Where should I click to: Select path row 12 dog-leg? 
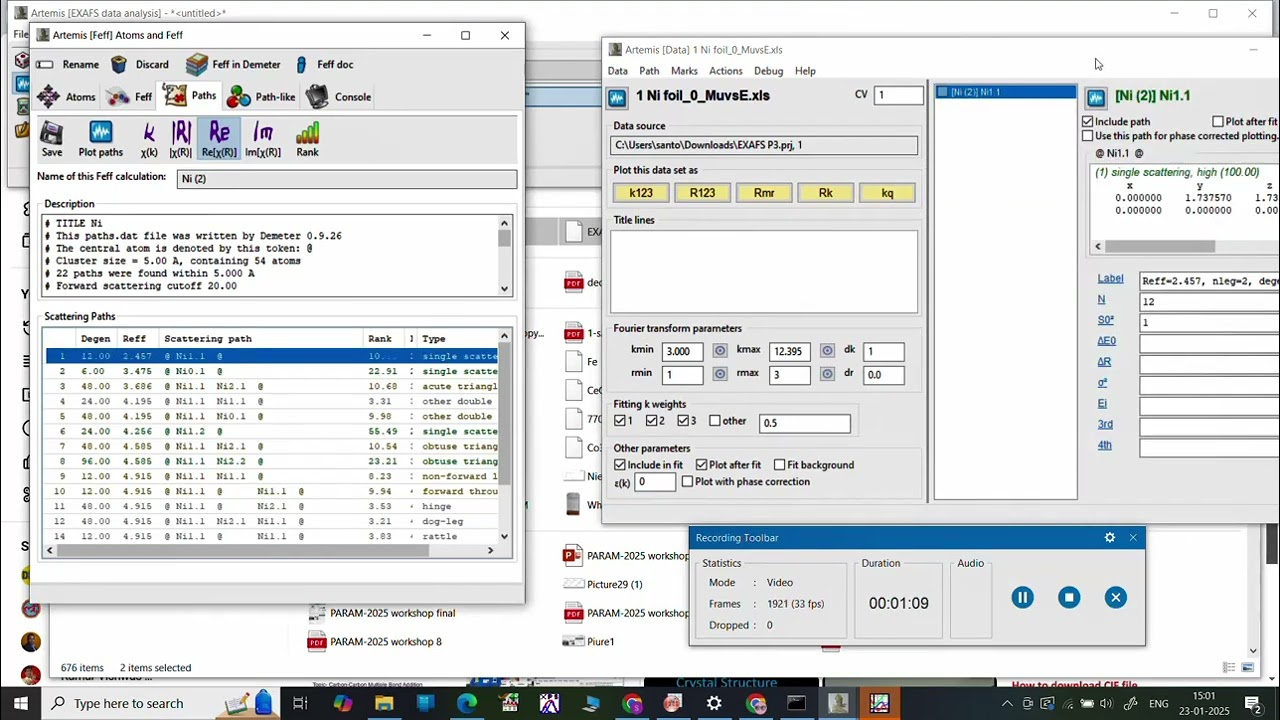(271, 521)
